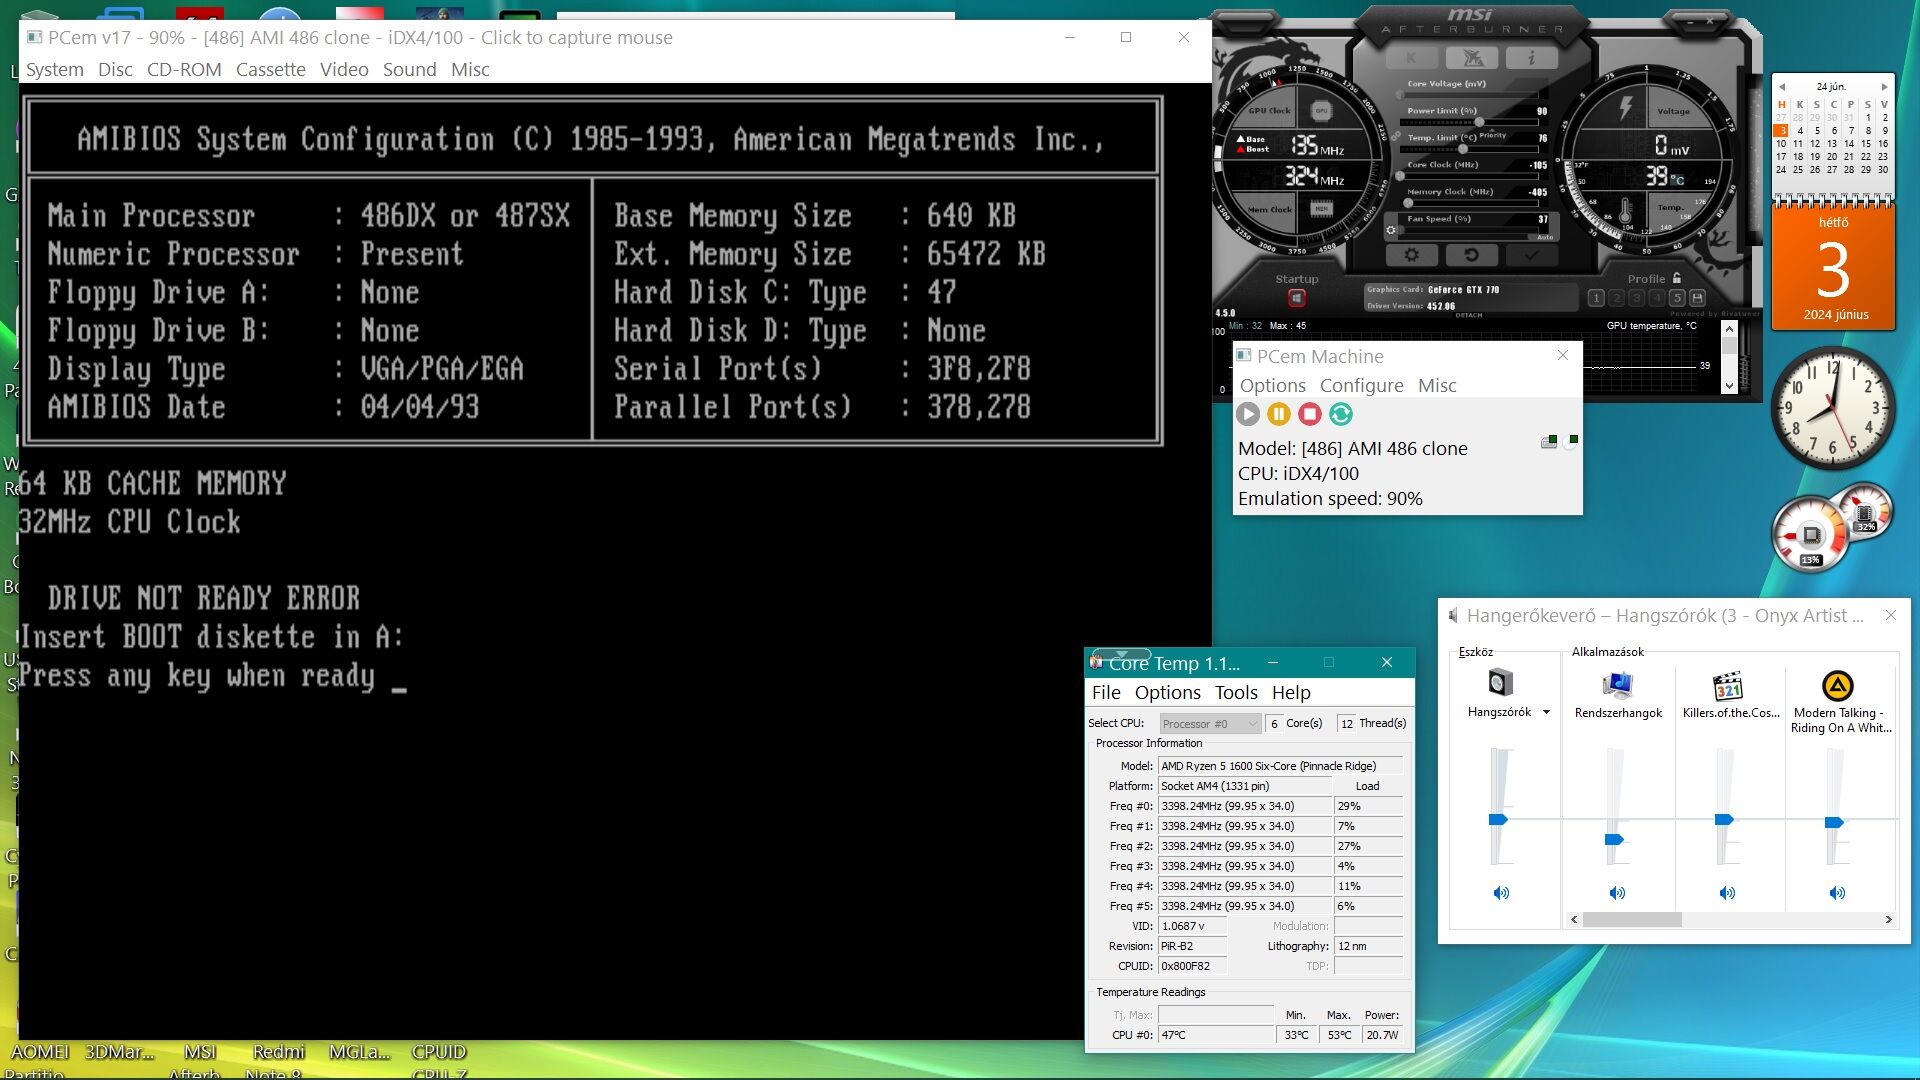This screenshot has width=1920, height=1080.
Task: Open Disc menu in PCem window
Action: point(115,69)
